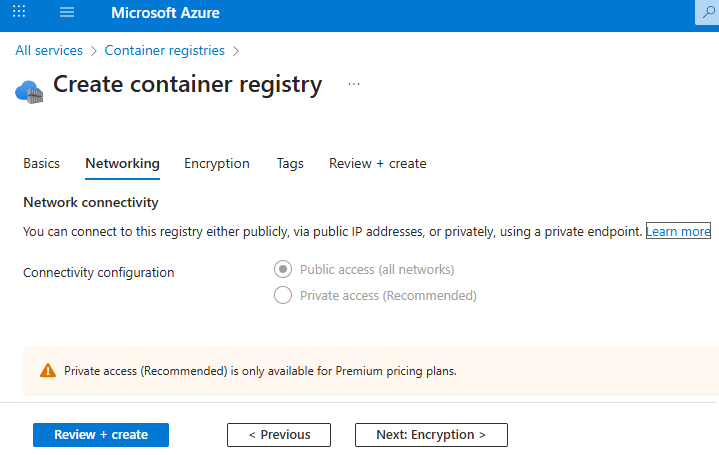Select the Networking tab

click(x=122, y=163)
